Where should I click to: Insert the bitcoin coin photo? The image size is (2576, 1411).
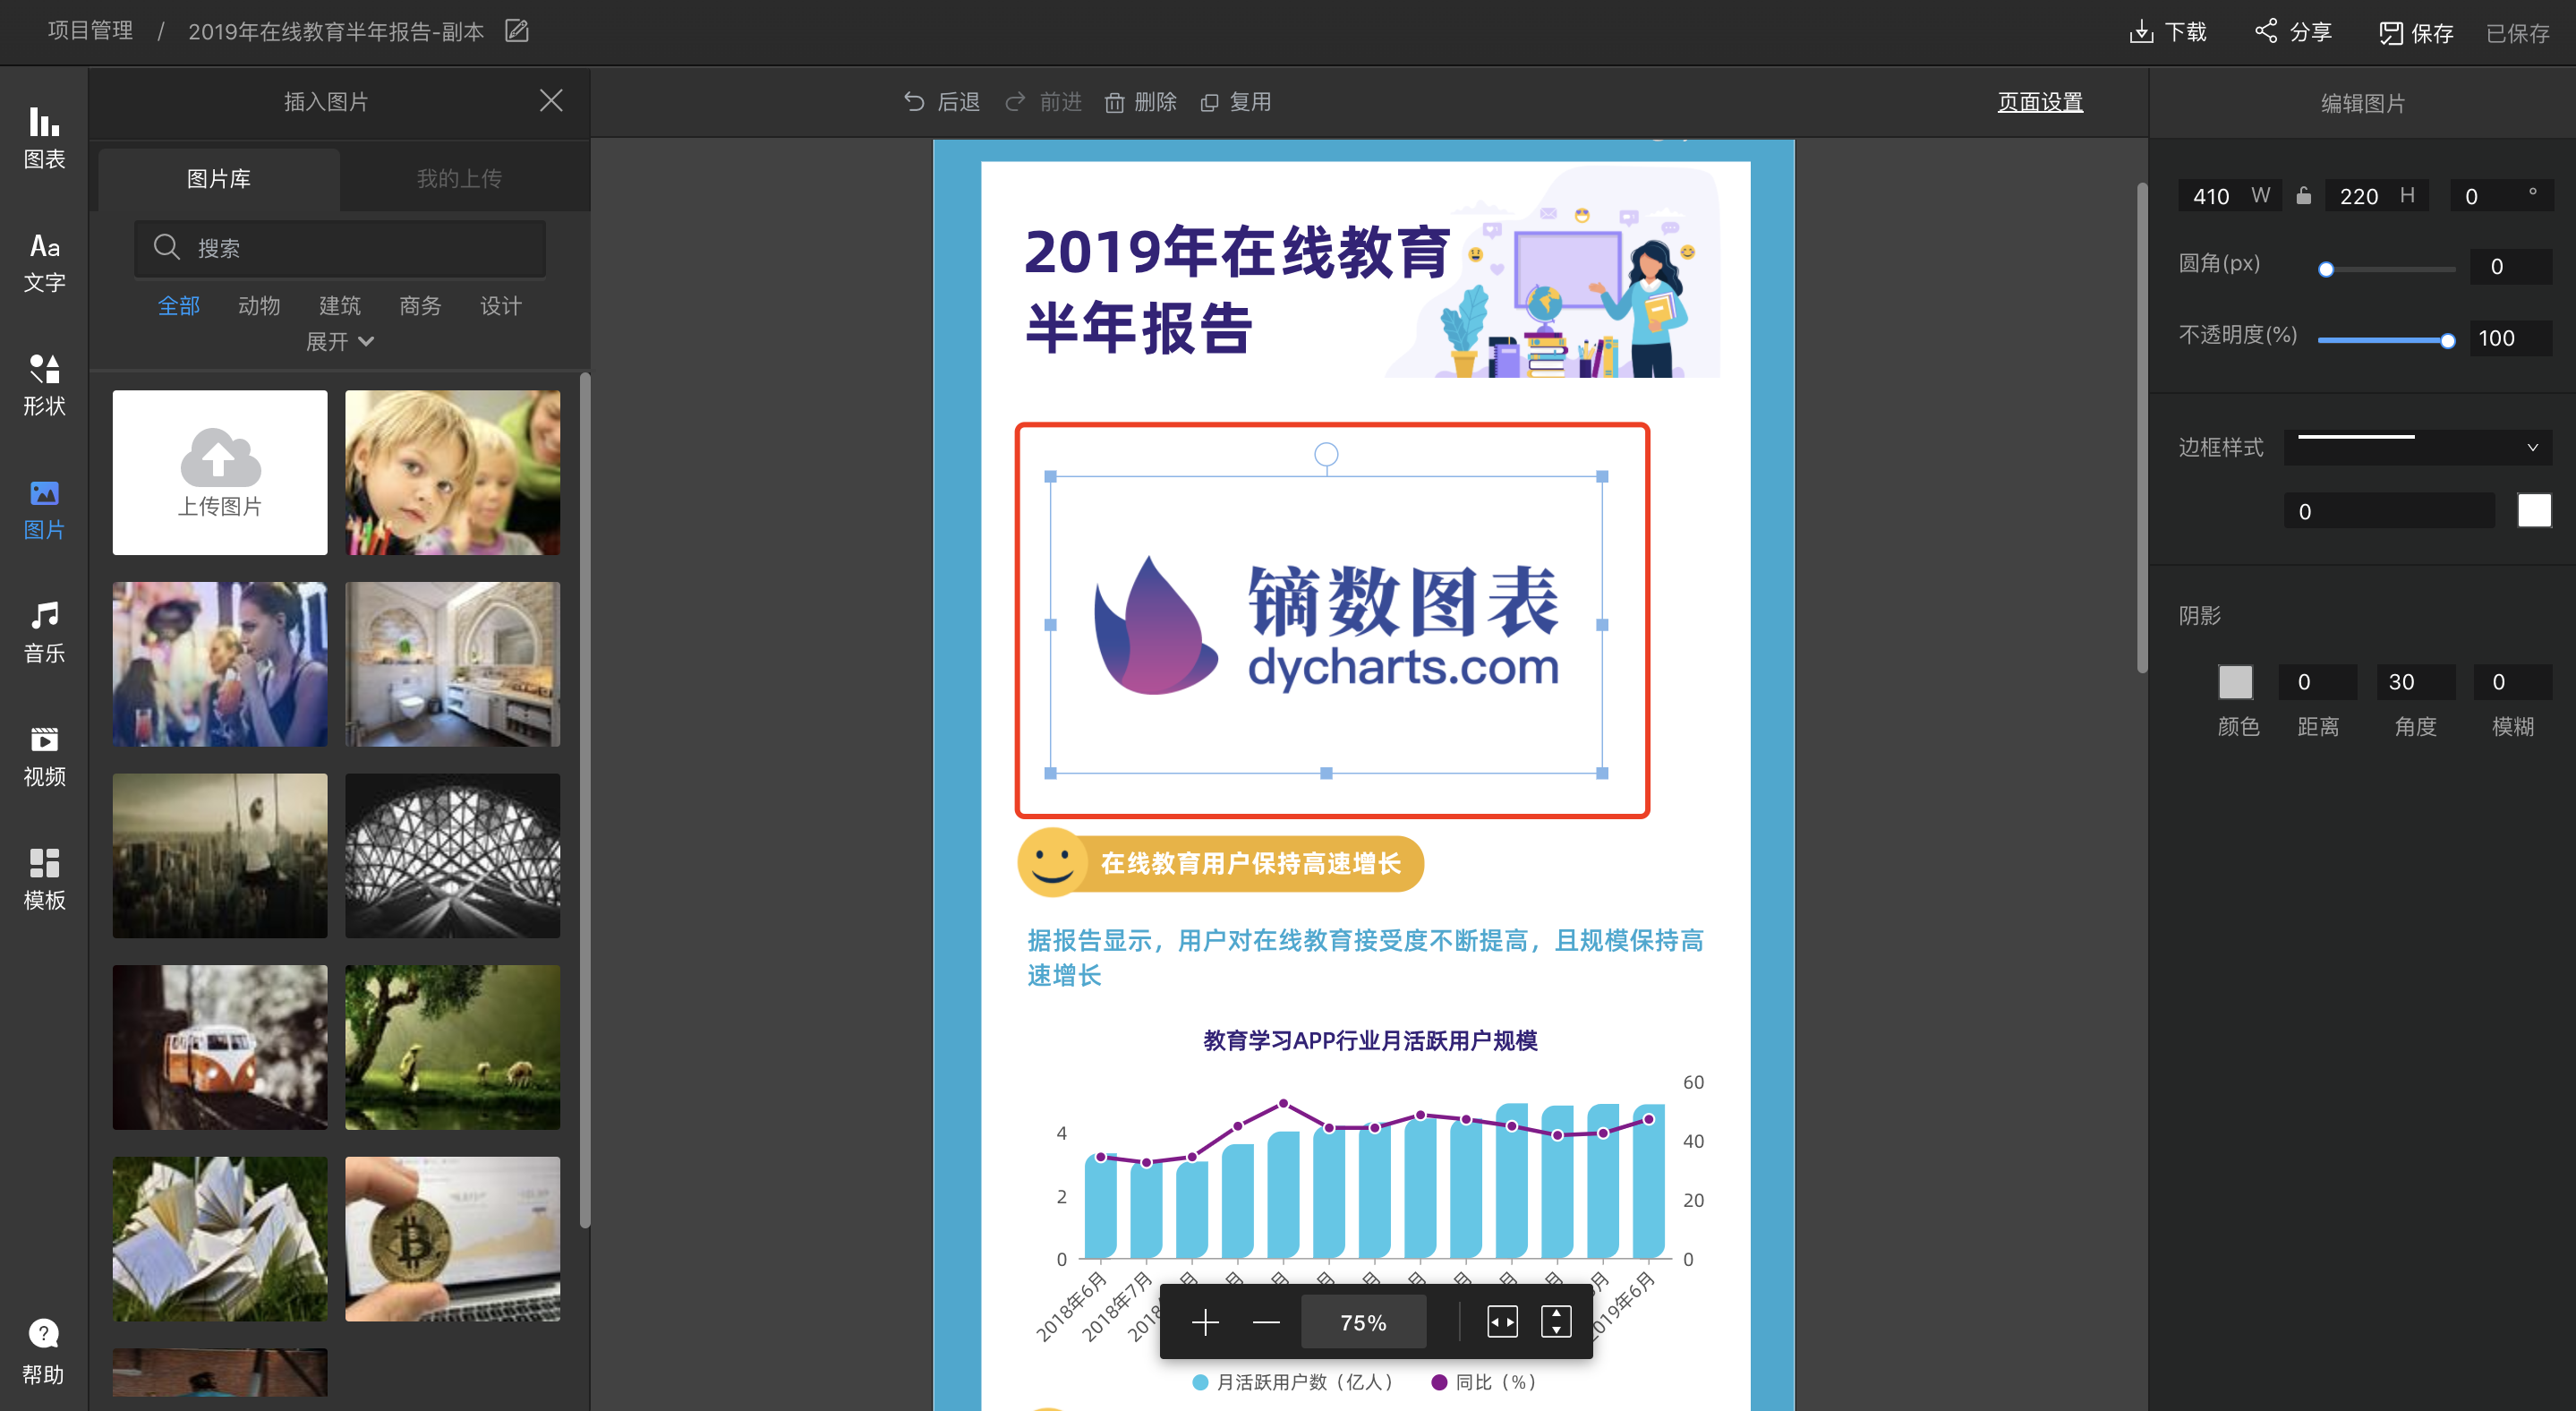[x=453, y=1239]
